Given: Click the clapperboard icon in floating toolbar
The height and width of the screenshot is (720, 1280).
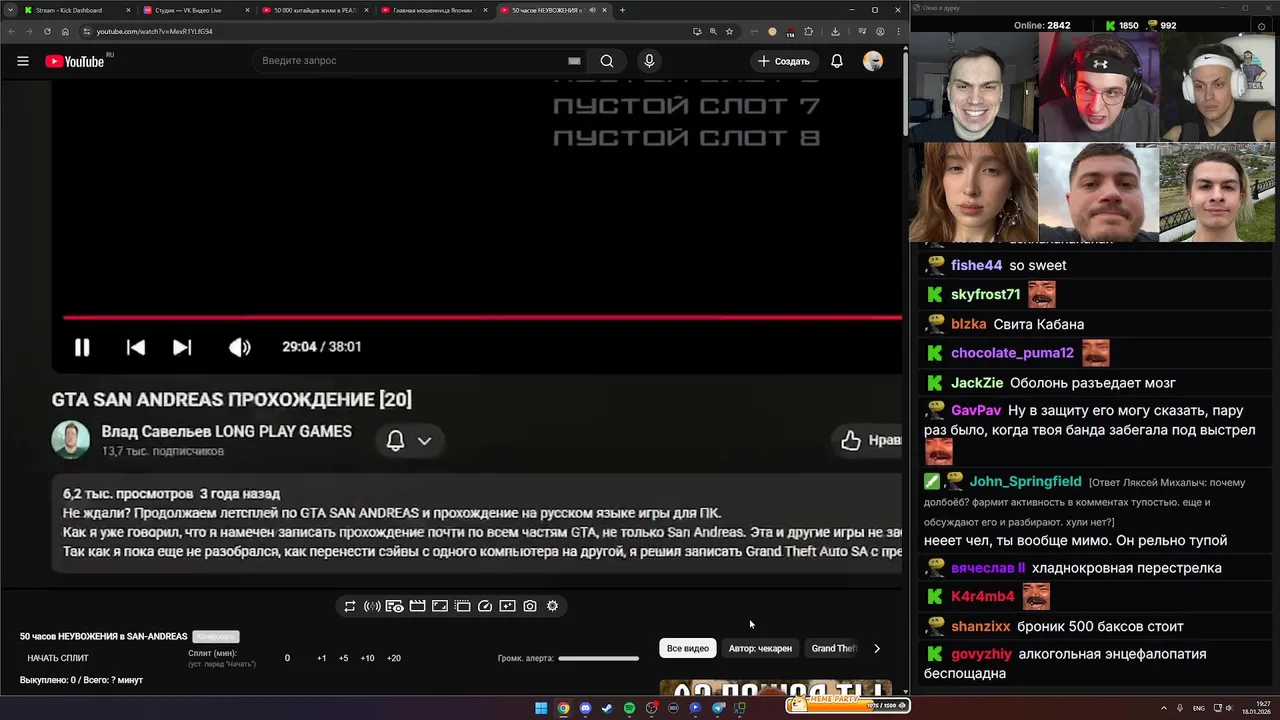Looking at the screenshot, I should tap(417, 606).
